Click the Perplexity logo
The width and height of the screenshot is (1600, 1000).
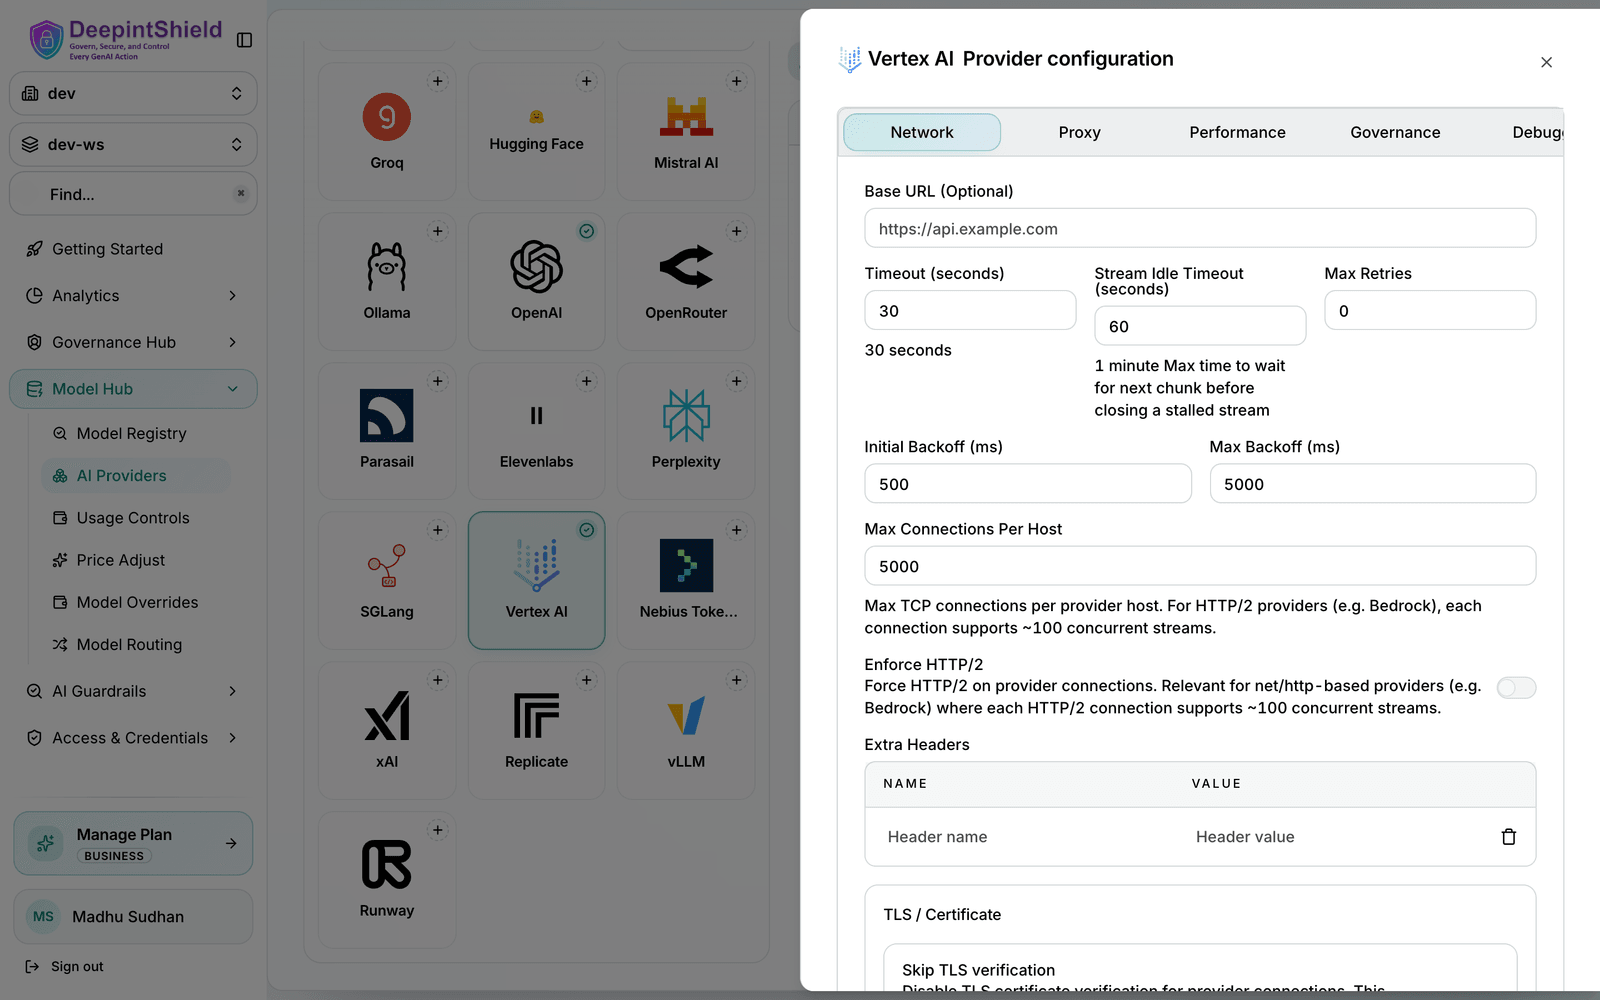click(686, 416)
